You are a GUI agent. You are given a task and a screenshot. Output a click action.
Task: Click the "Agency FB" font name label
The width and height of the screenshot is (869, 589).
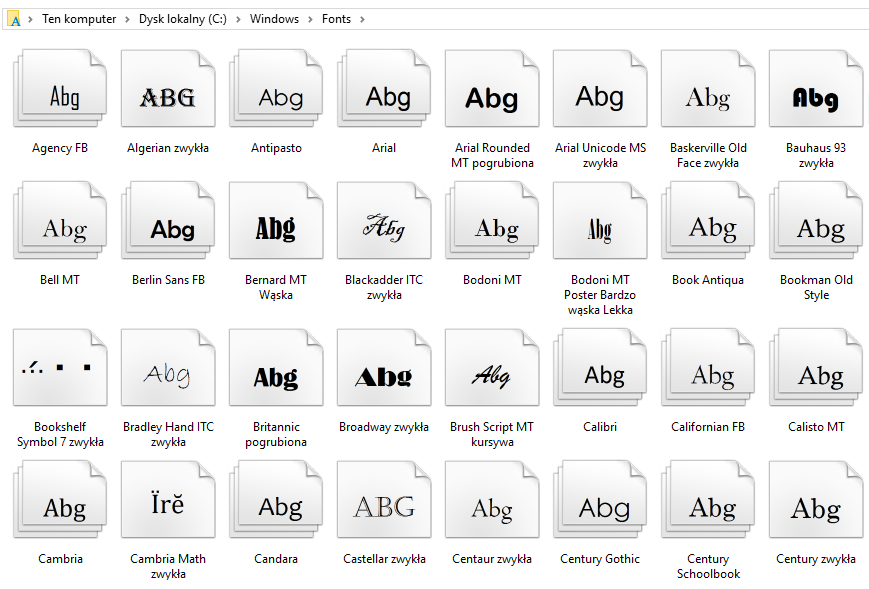click(x=60, y=148)
